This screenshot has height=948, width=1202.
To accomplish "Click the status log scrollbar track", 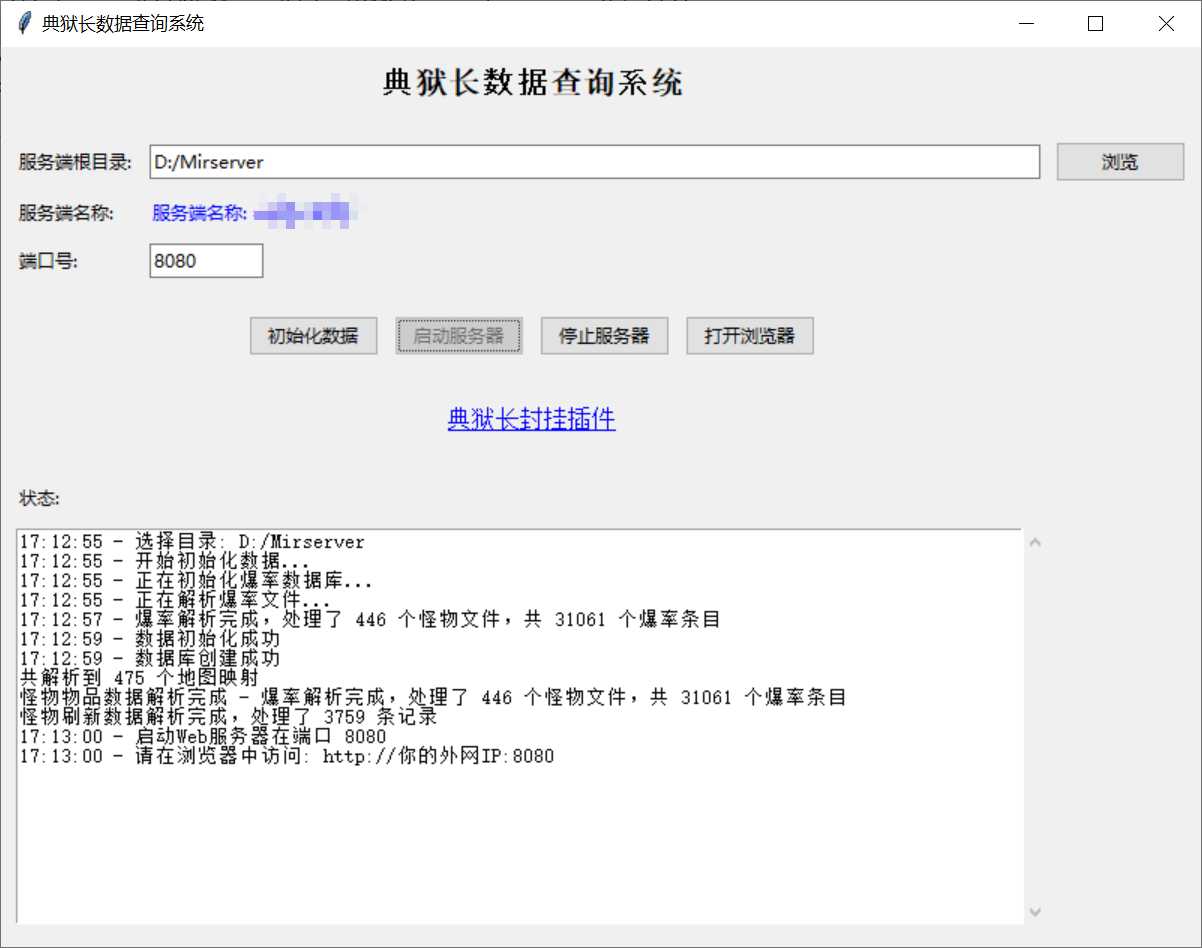I will tap(1036, 730).
